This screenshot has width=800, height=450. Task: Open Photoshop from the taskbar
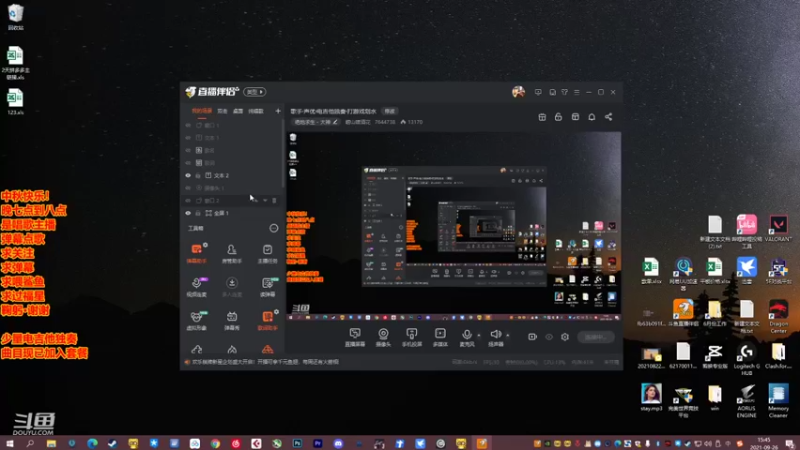click(x=297, y=443)
